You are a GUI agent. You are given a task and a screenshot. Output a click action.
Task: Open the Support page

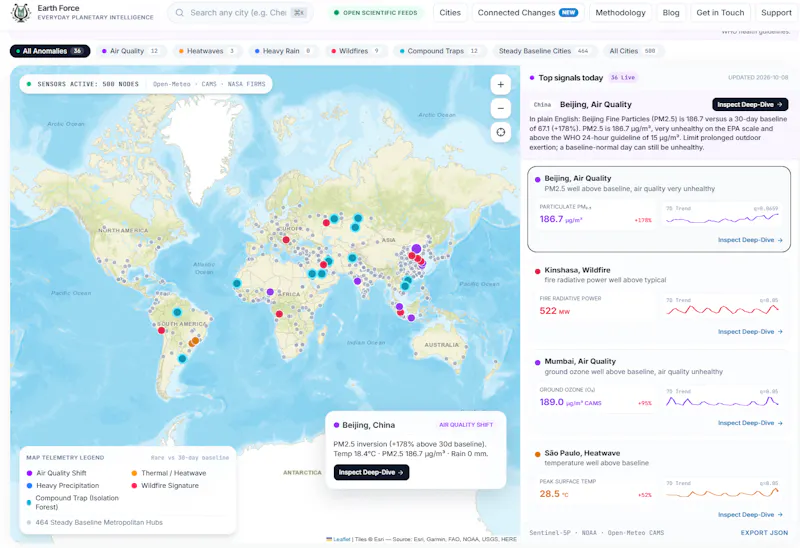(776, 13)
